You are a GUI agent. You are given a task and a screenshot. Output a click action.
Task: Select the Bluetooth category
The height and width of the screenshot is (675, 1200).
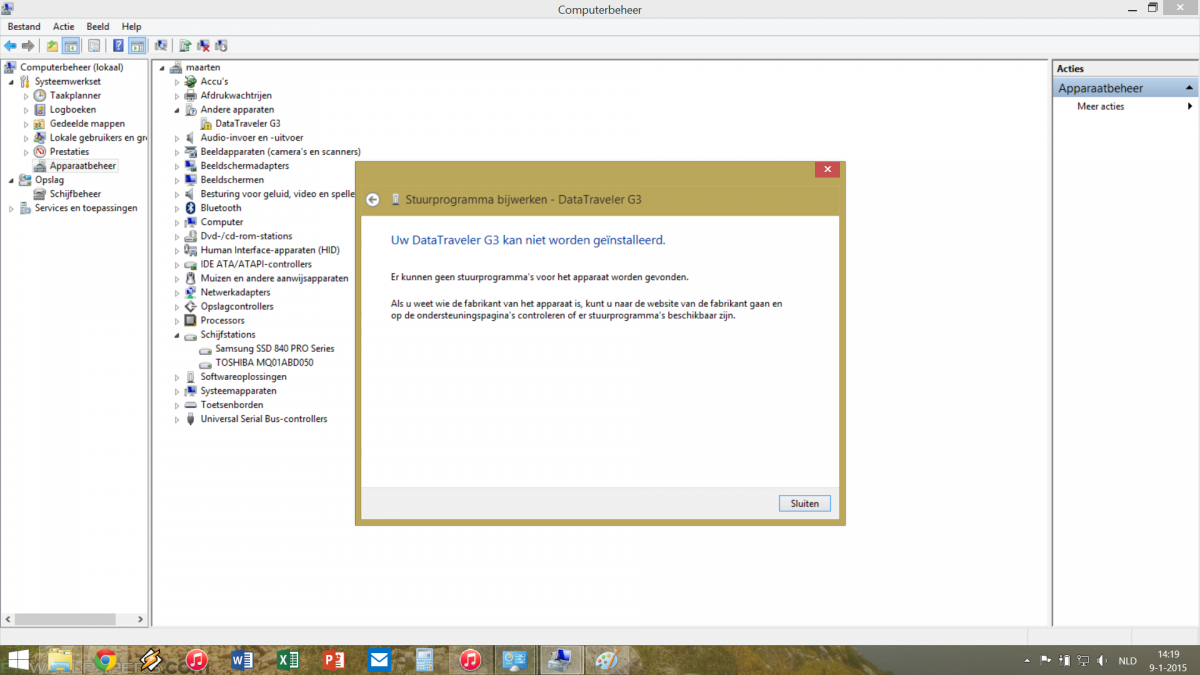(x=221, y=208)
